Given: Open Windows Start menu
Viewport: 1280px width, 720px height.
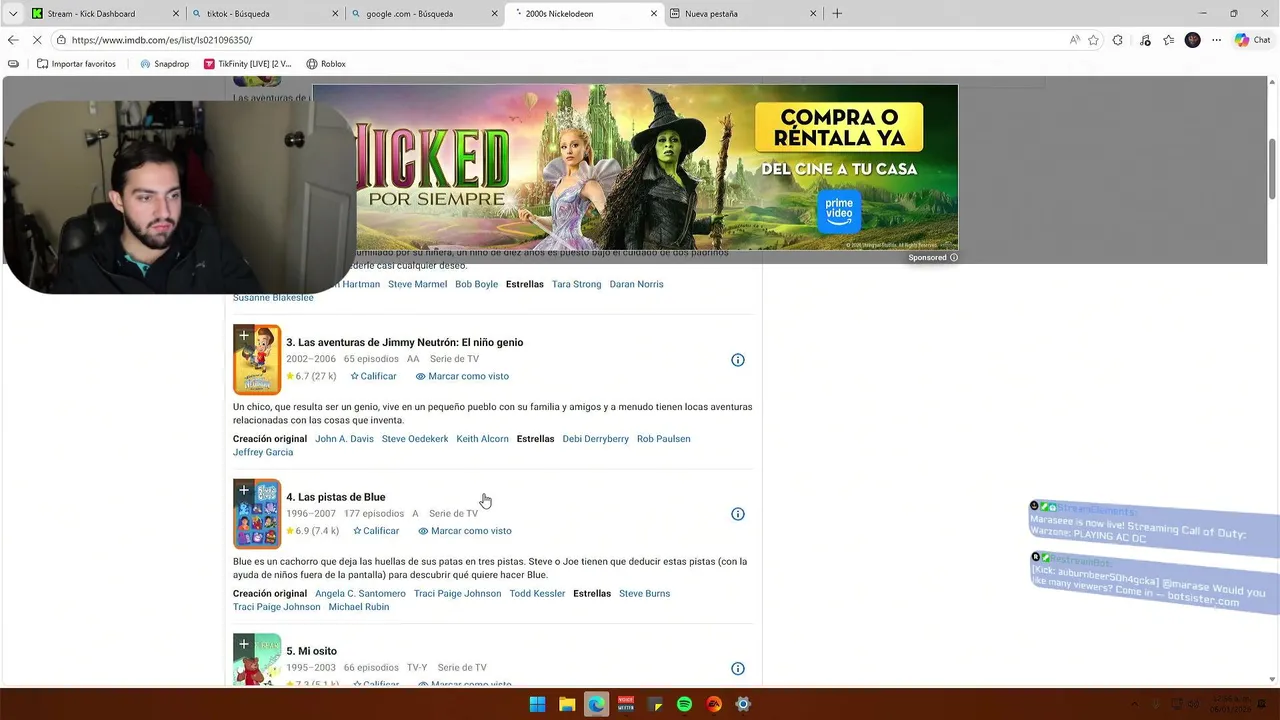Looking at the screenshot, I should pos(537,704).
